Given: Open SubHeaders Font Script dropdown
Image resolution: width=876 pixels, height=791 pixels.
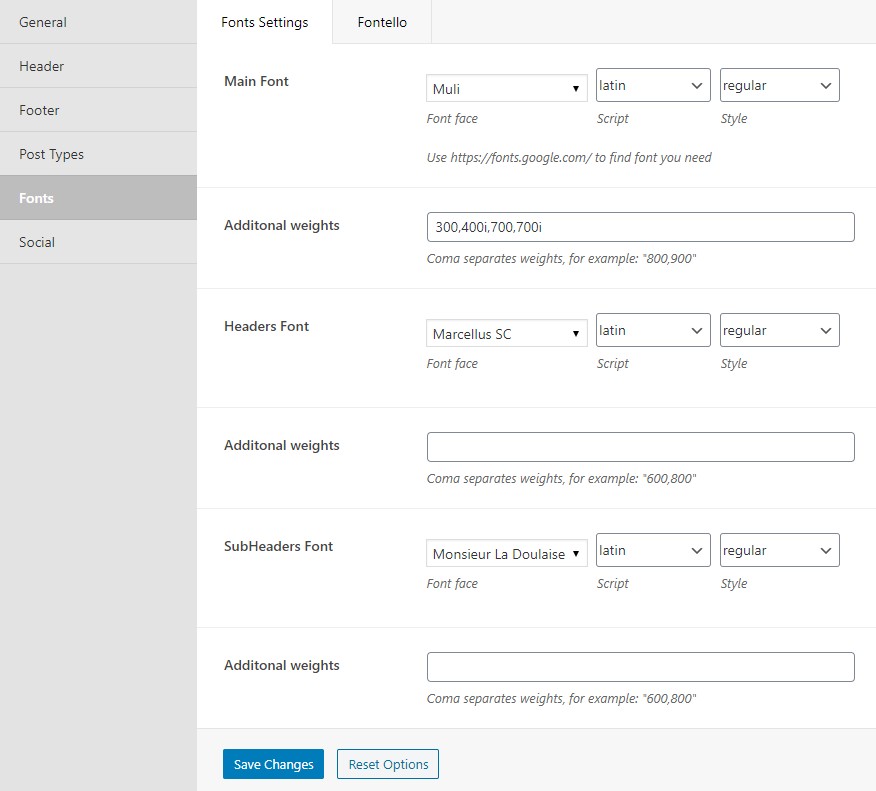Looking at the screenshot, I should coord(653,550).
